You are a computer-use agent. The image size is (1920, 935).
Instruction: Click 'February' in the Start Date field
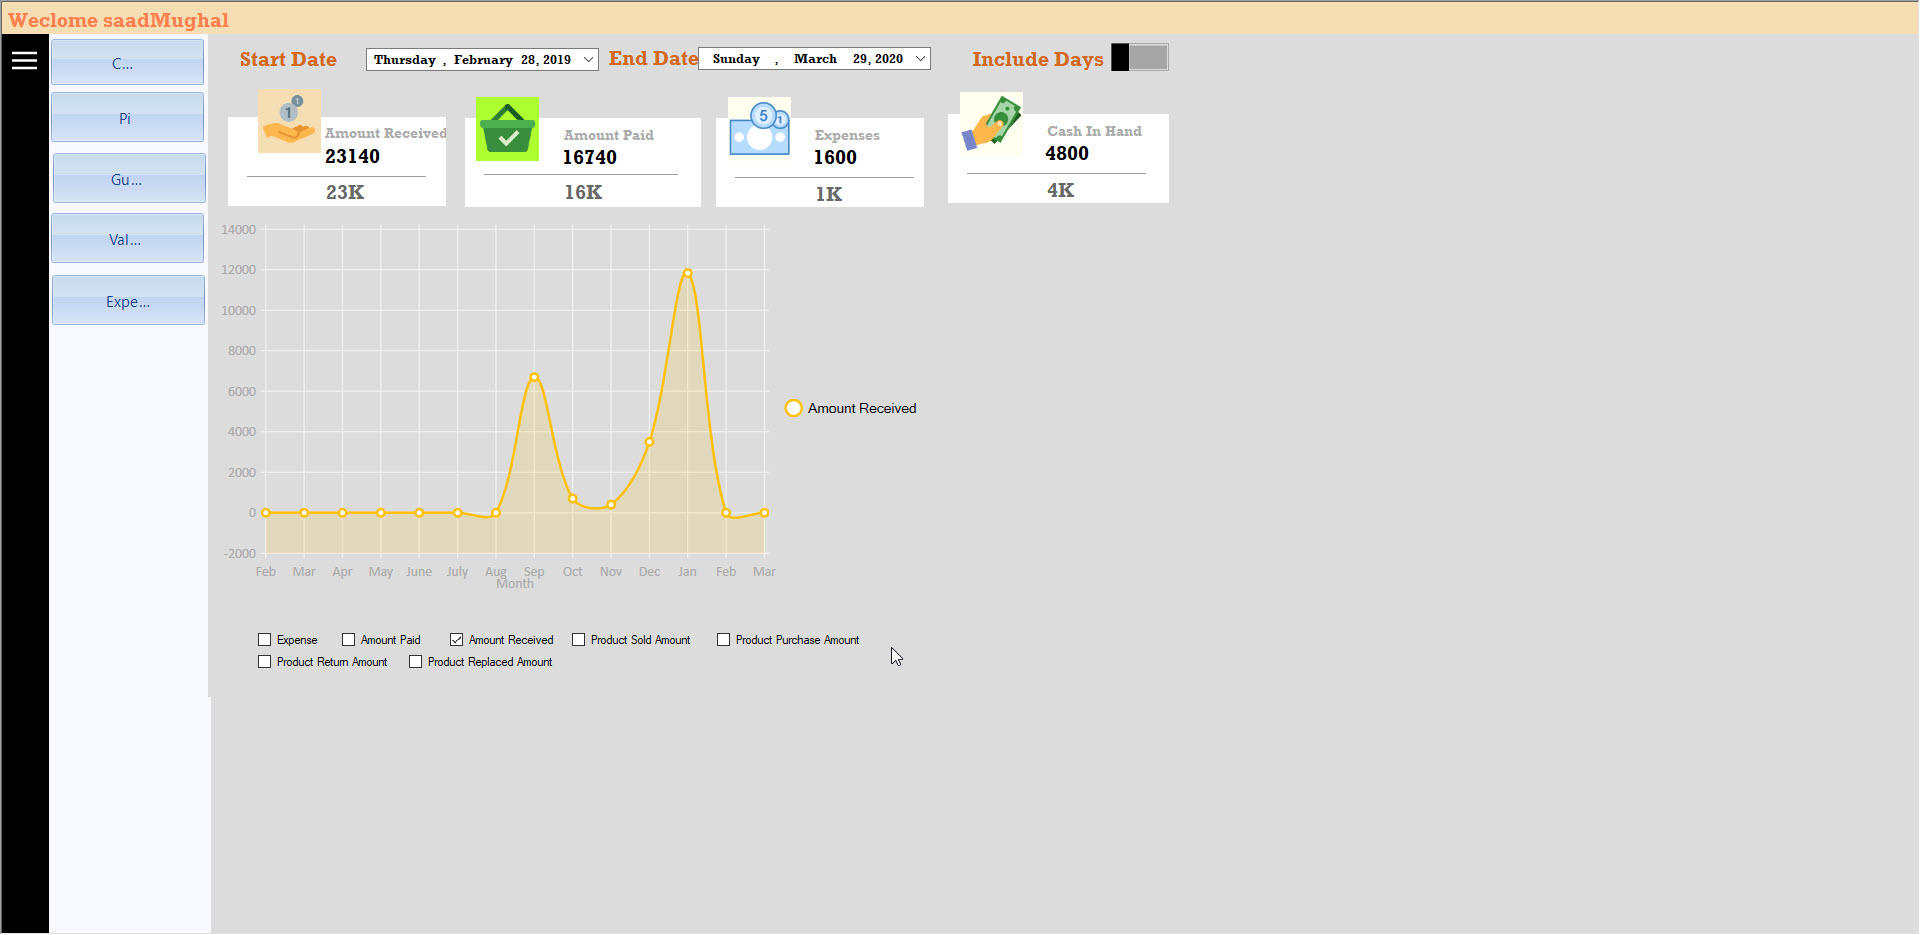(x=483, y=60)
